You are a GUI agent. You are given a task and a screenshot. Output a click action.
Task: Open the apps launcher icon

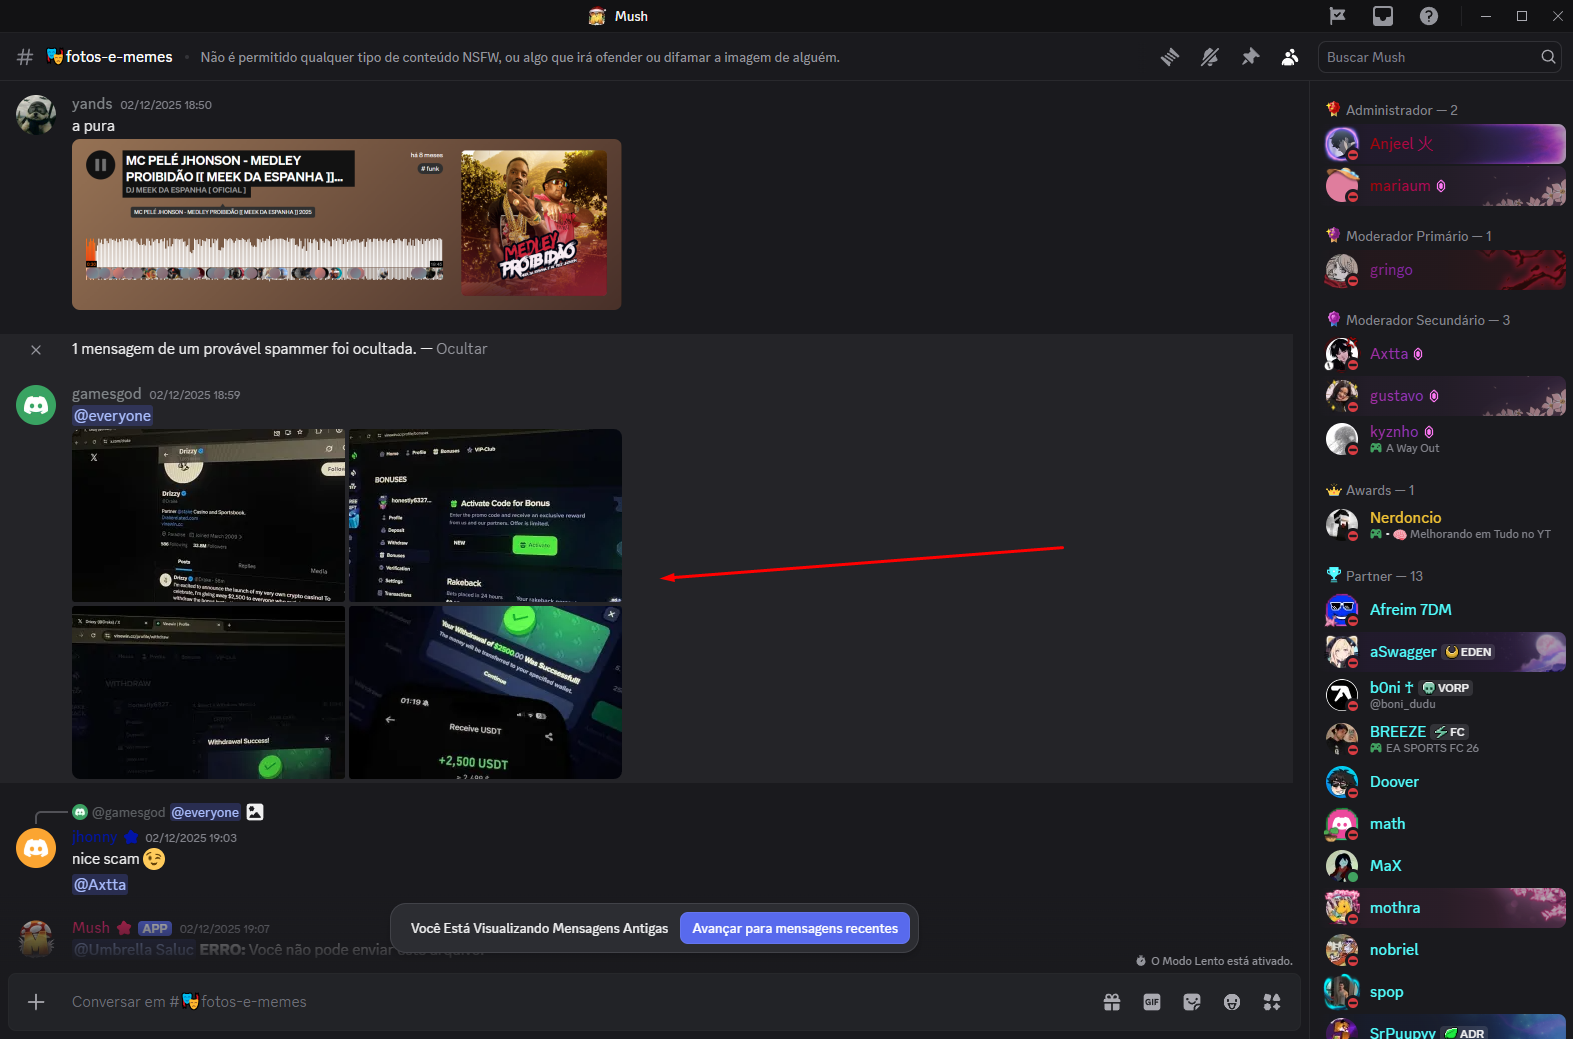coord(1272,1002)
